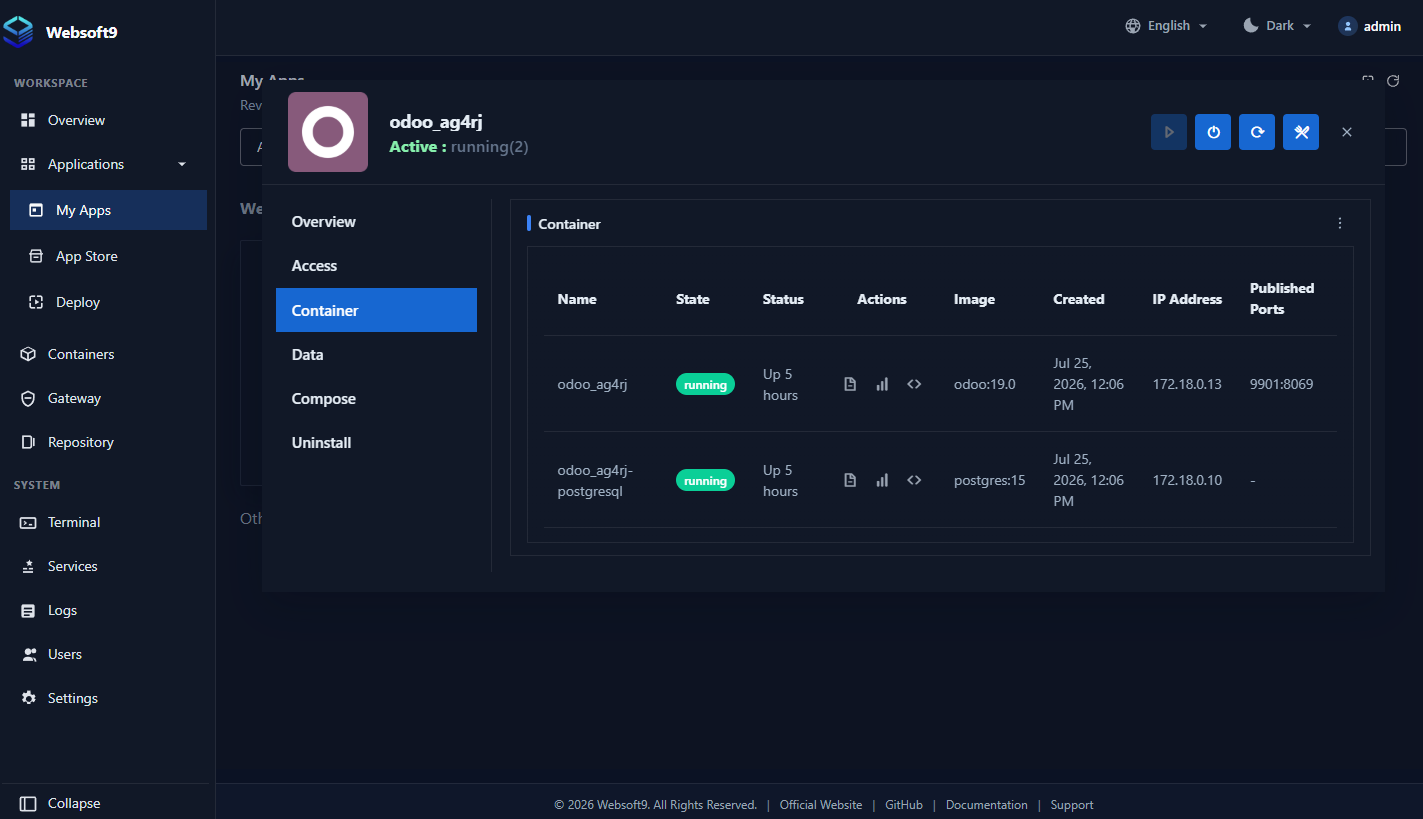Click the Settings gear icon
1423x819 pixels.
pyautogui.click(x=28, y=698)
